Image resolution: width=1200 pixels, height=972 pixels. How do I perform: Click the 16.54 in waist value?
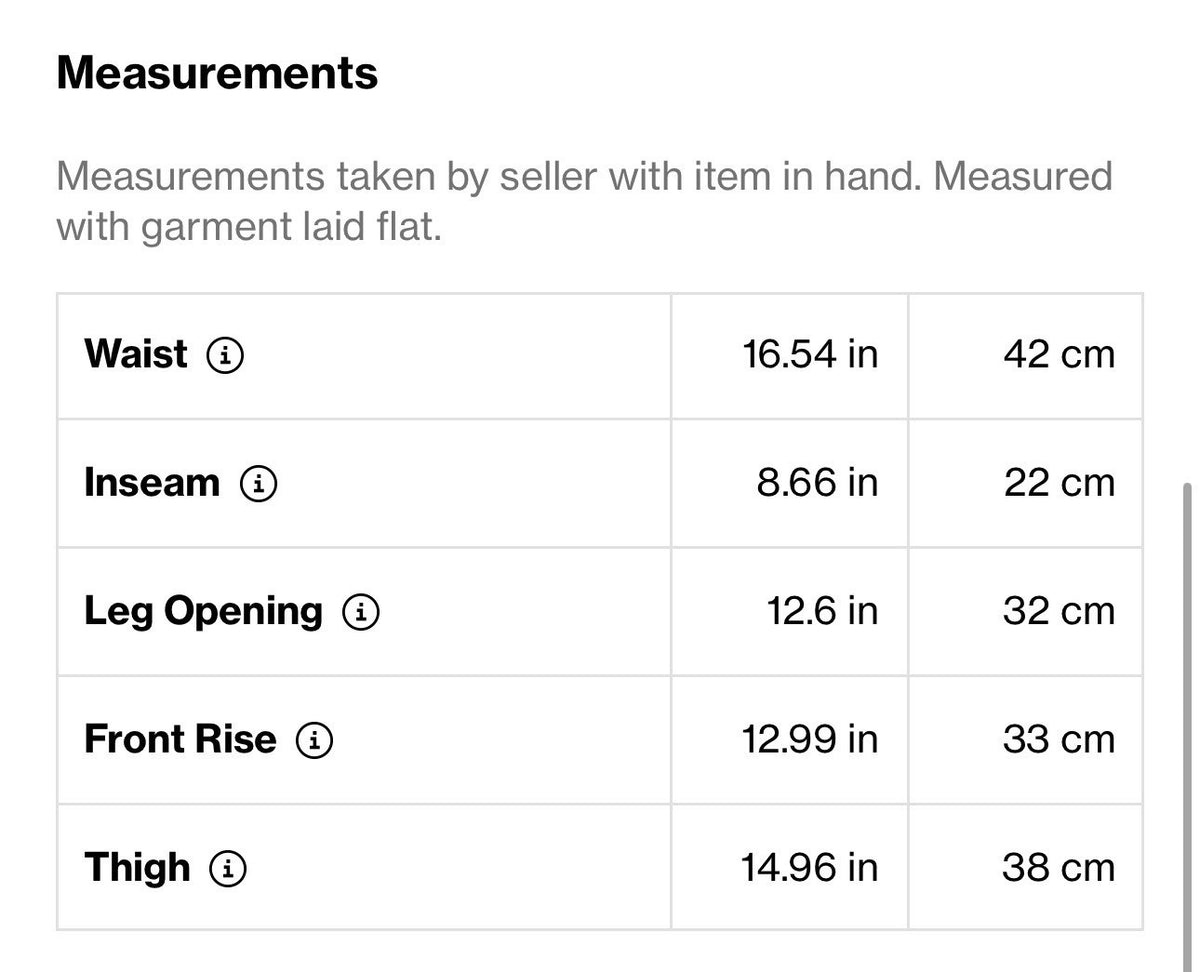pos(810,354)
